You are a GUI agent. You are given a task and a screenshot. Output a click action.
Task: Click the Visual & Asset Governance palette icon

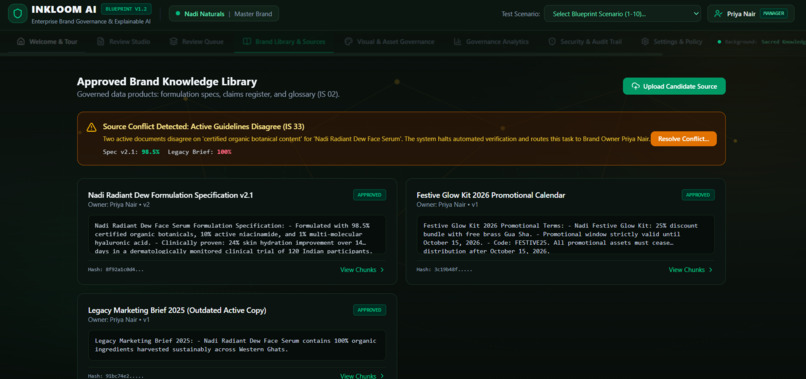coord(349,42)
